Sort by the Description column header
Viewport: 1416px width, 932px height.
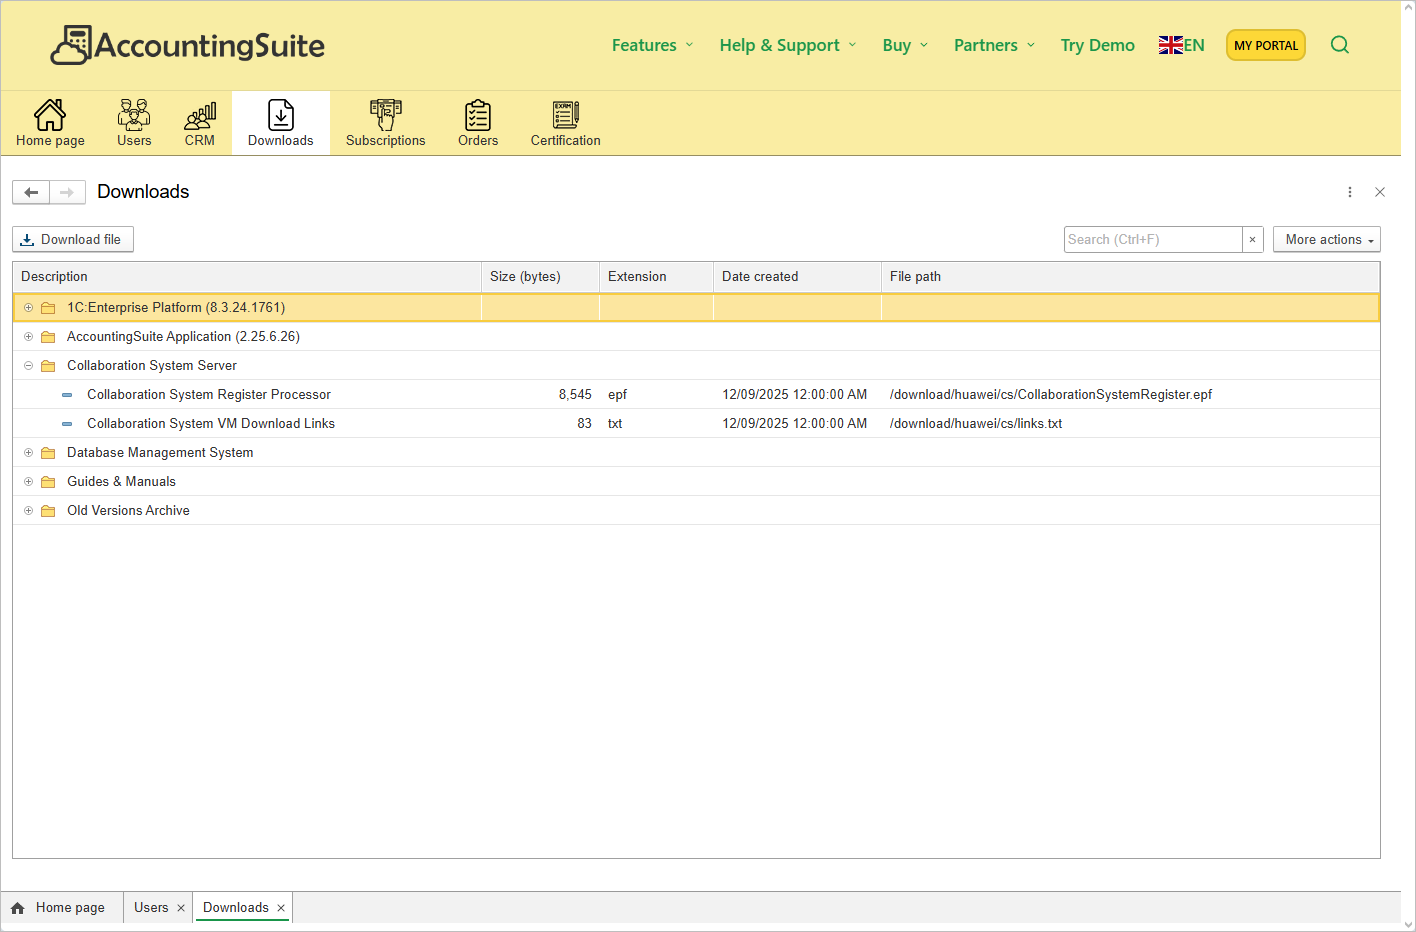pos(247,277)
